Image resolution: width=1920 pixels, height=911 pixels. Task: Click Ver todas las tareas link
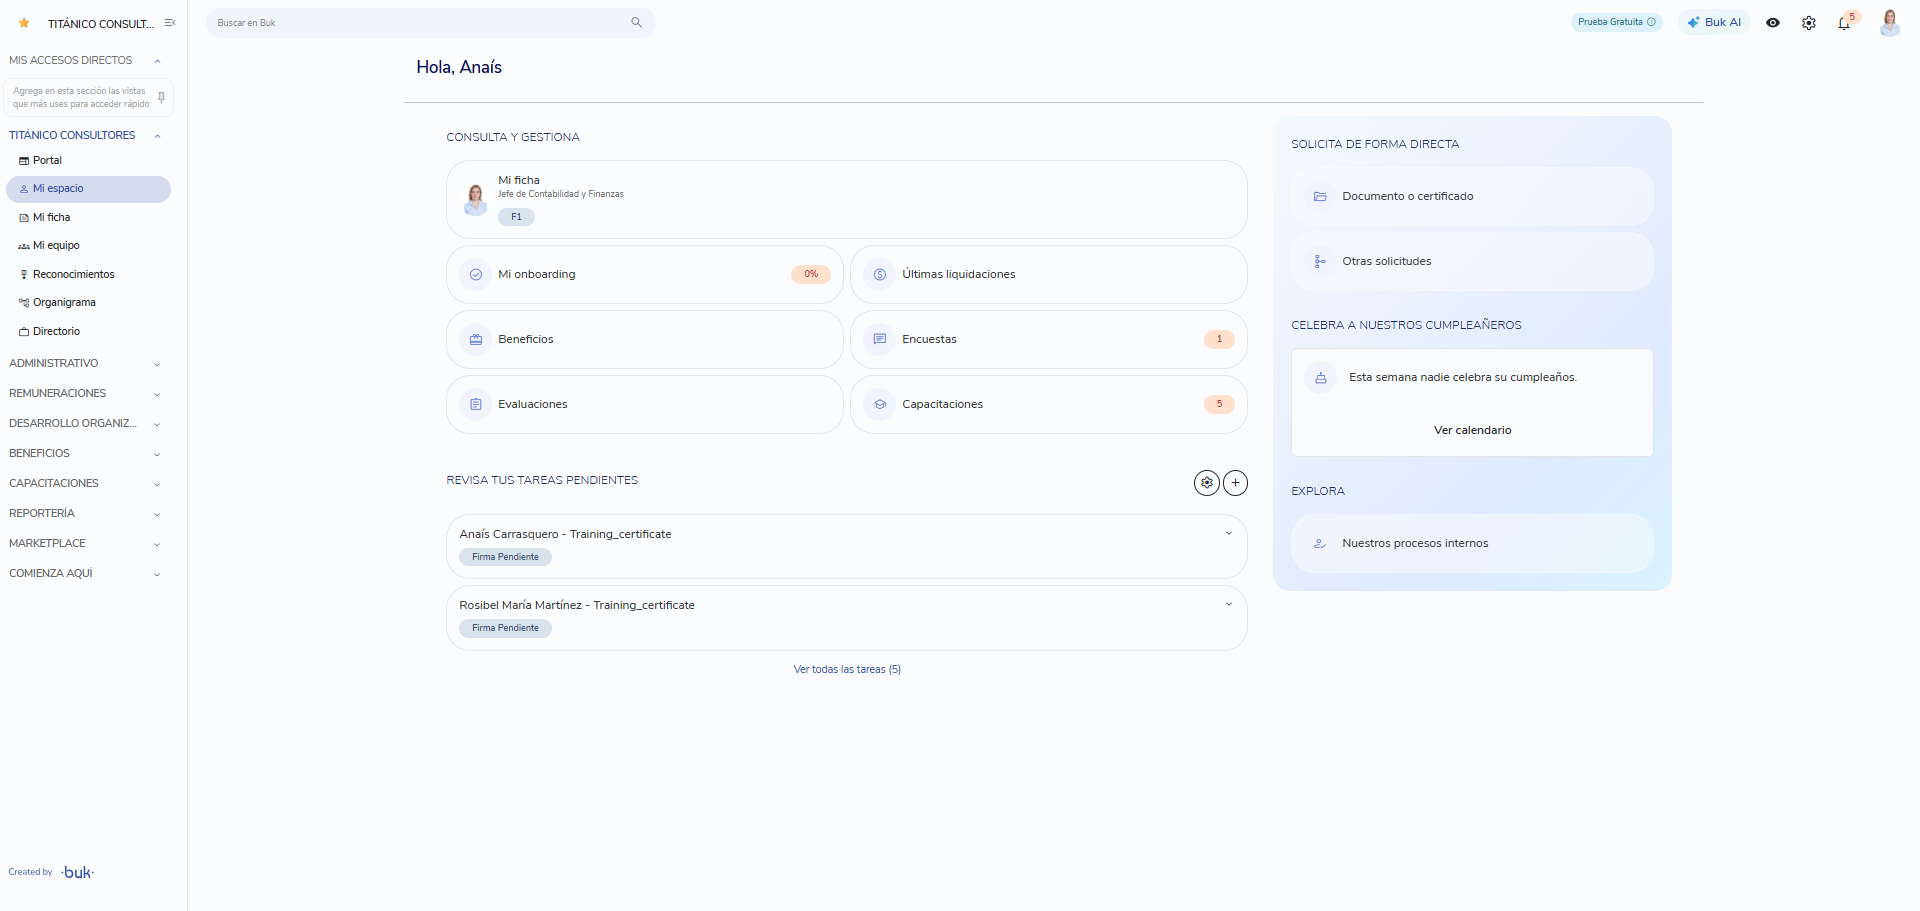pos(847,670)
